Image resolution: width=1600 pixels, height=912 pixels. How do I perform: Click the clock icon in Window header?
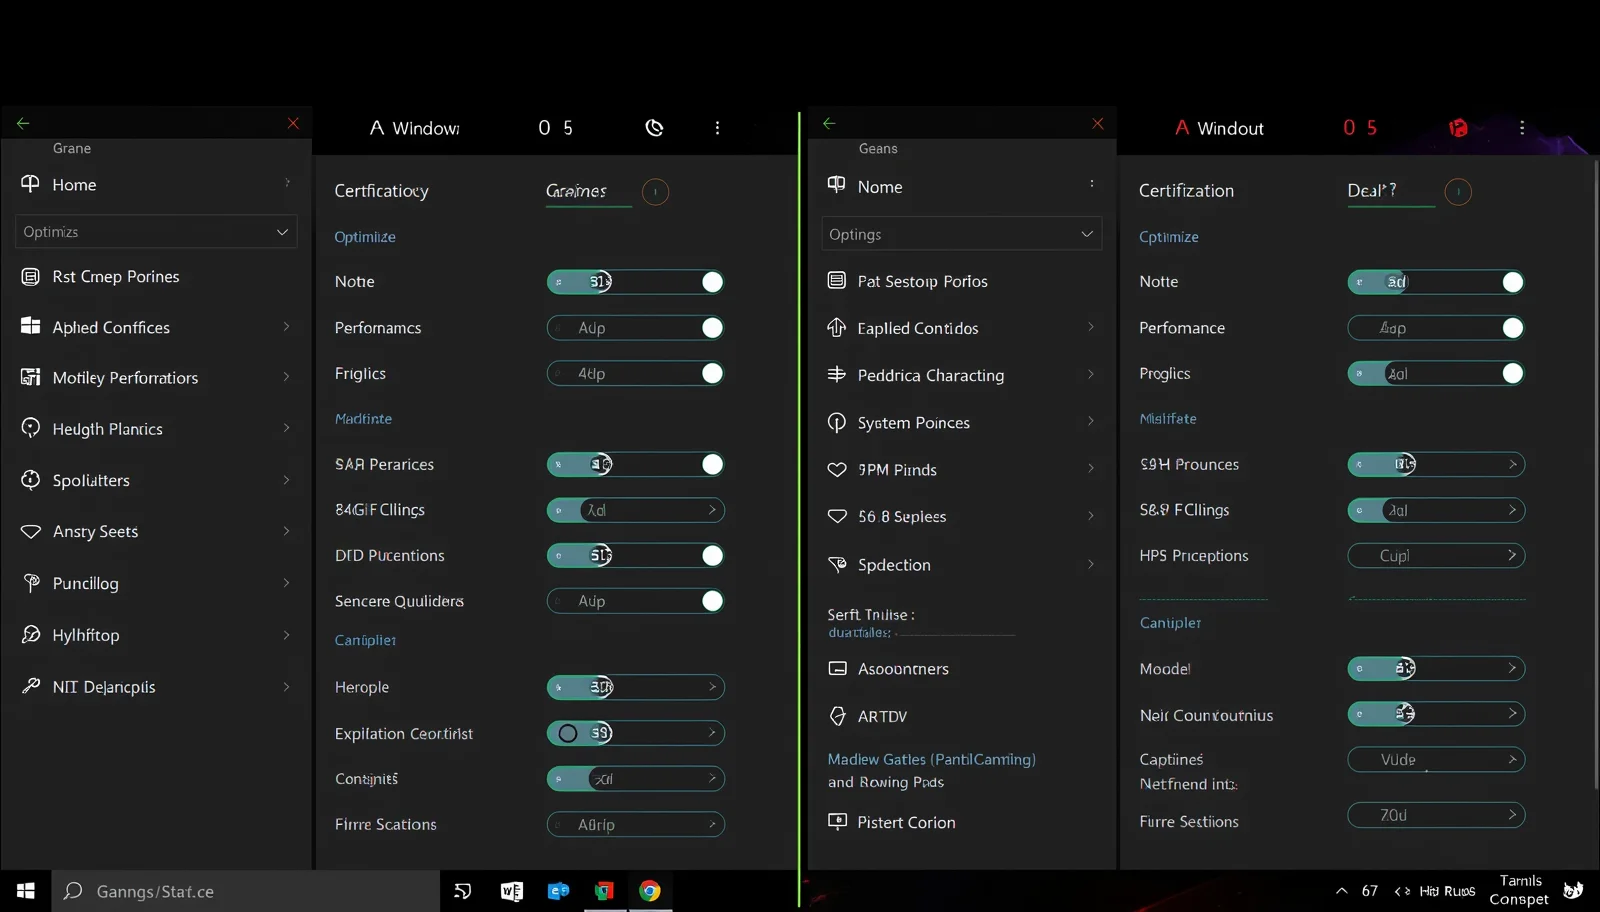coord(654,127)
